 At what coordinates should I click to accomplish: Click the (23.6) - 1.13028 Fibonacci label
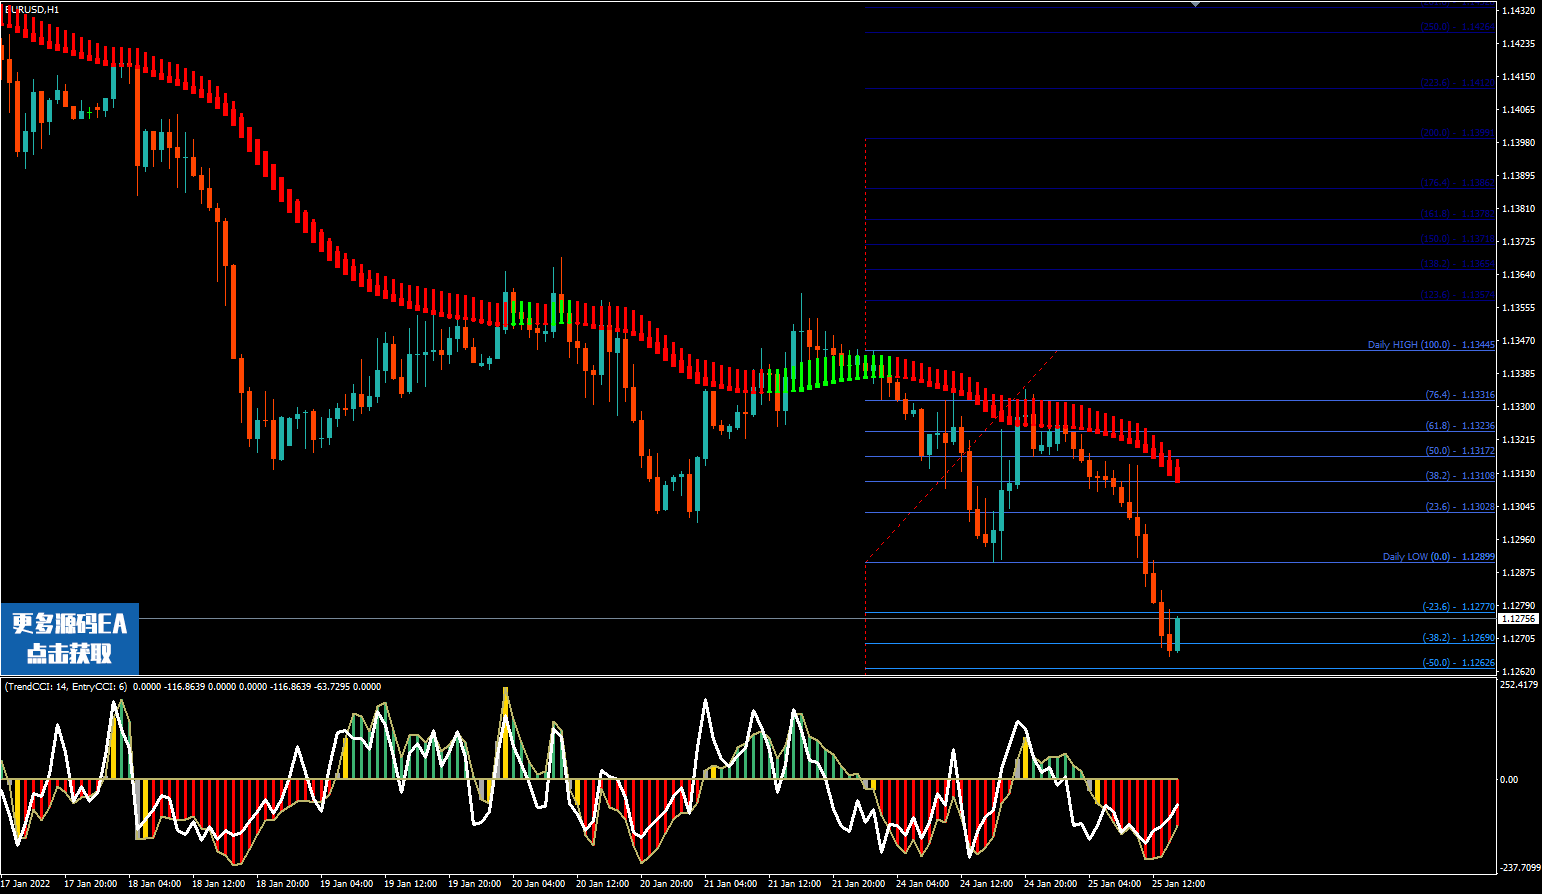pyautogui.click(x=1459, y=507)
